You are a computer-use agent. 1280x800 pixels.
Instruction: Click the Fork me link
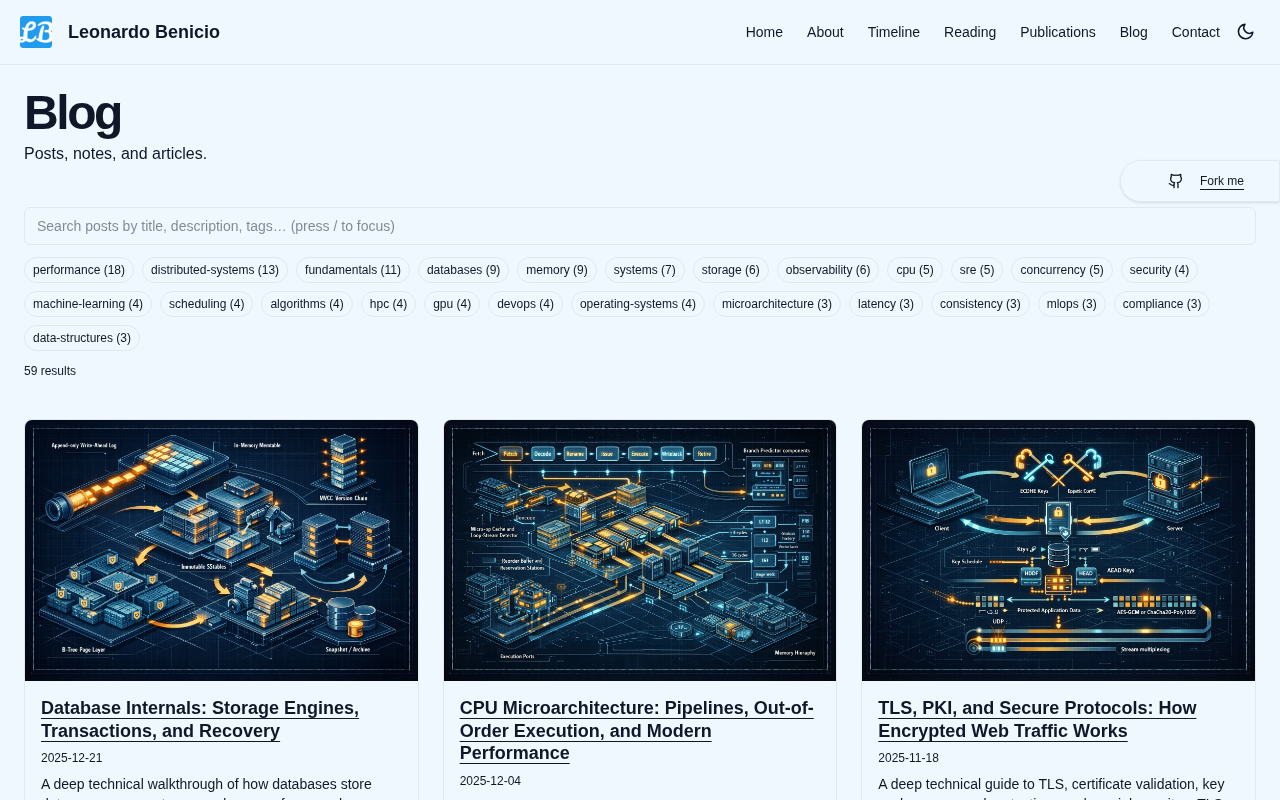[x=1222, y=181]
